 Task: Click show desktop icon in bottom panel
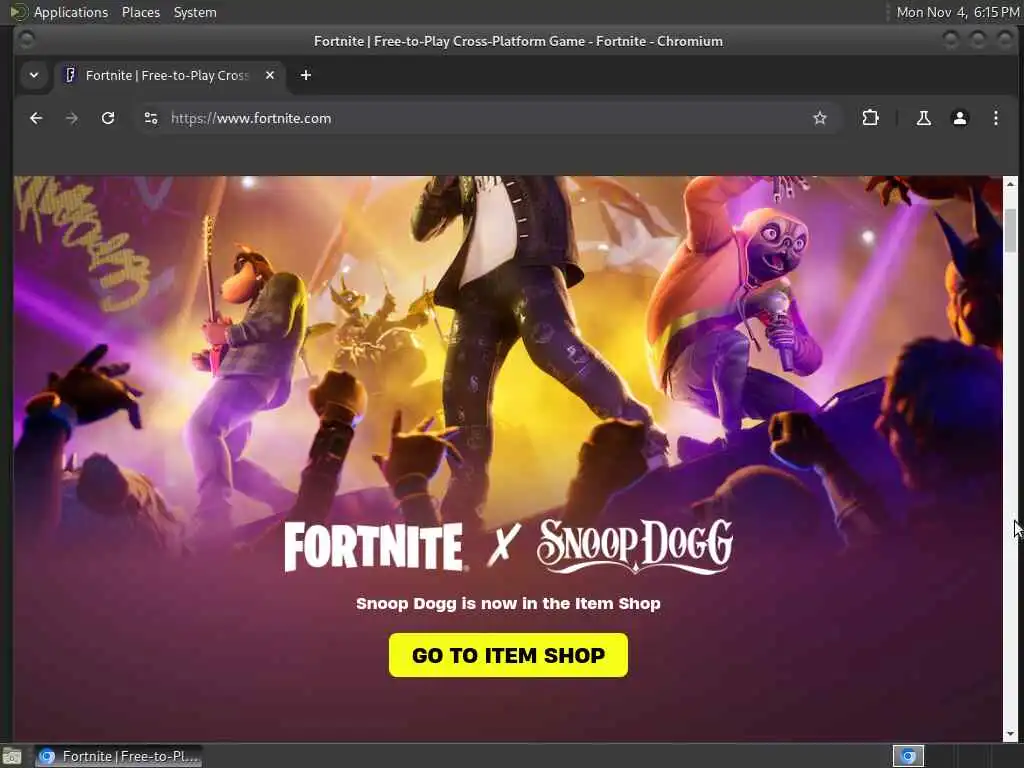(x=12, y=756)
